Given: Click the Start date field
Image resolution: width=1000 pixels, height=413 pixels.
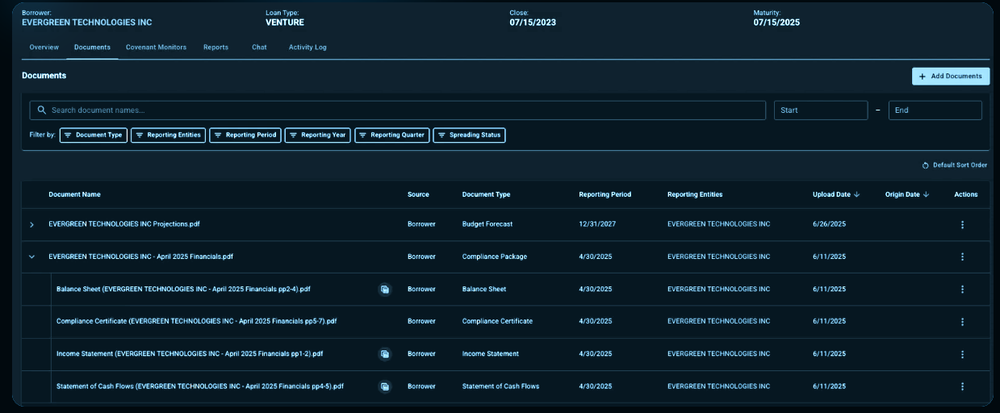Looking at the screenshot, I should [x=821, y=110].
